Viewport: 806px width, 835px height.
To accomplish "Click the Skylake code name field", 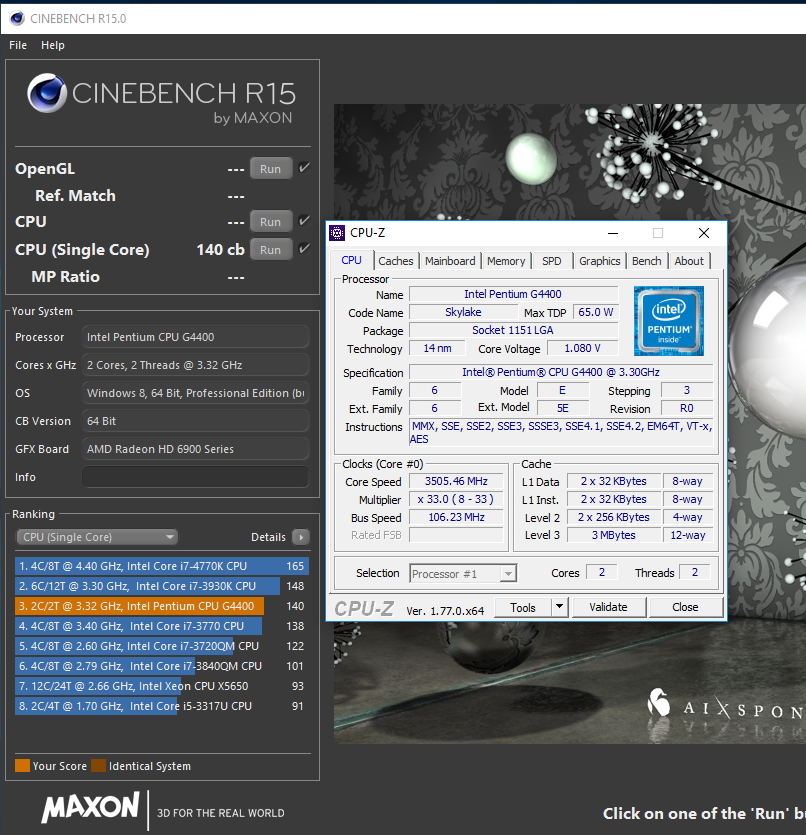I will tap(463, 312).
